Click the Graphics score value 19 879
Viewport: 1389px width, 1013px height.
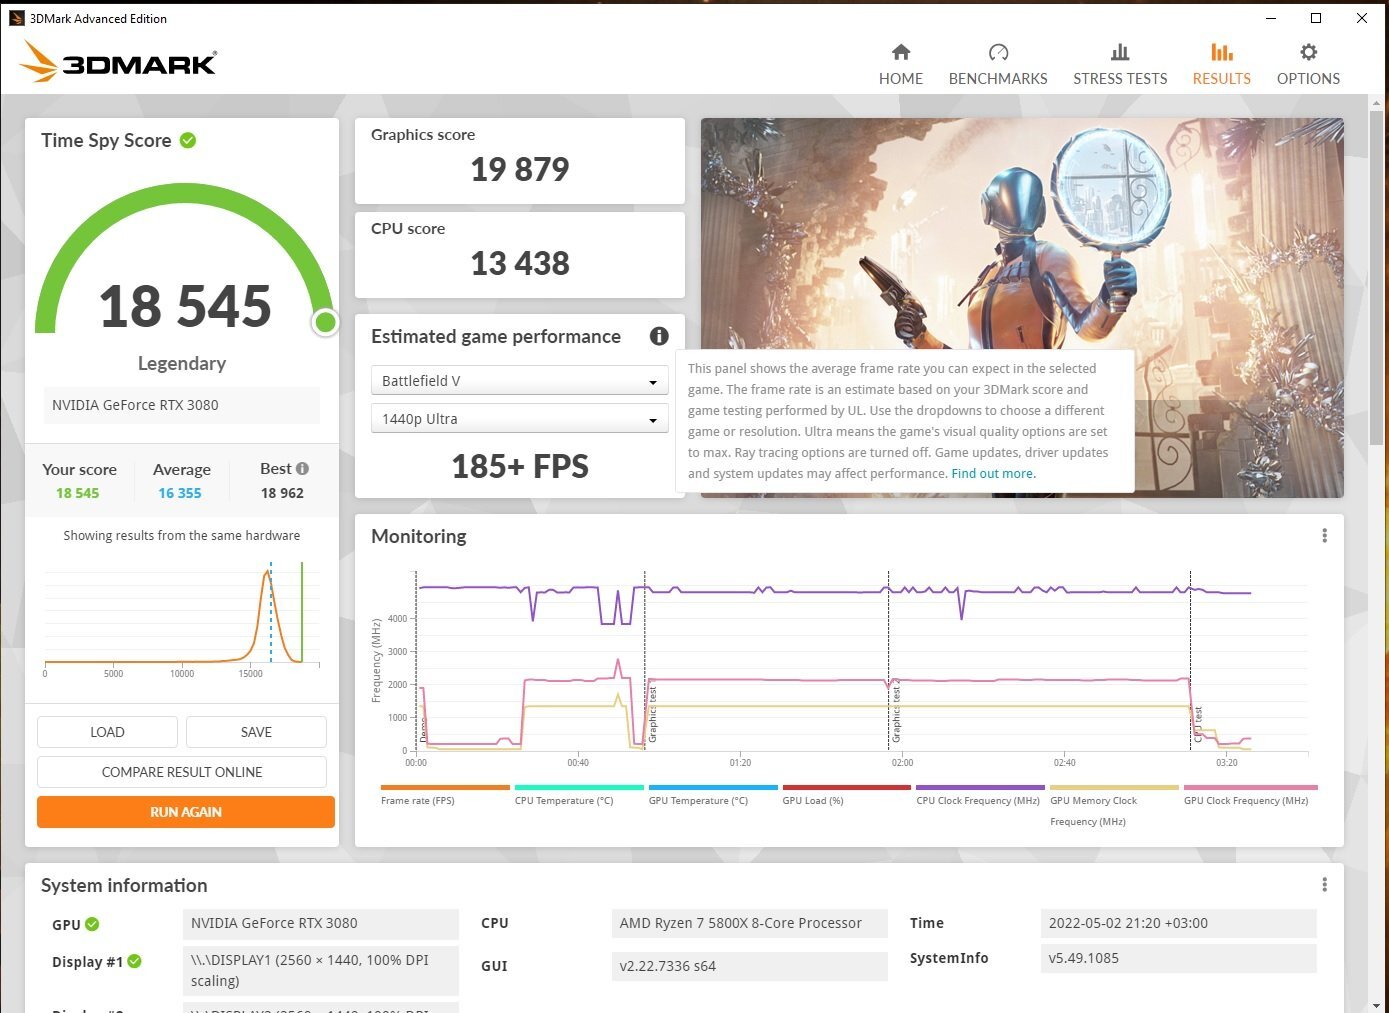tap(520, 170)
